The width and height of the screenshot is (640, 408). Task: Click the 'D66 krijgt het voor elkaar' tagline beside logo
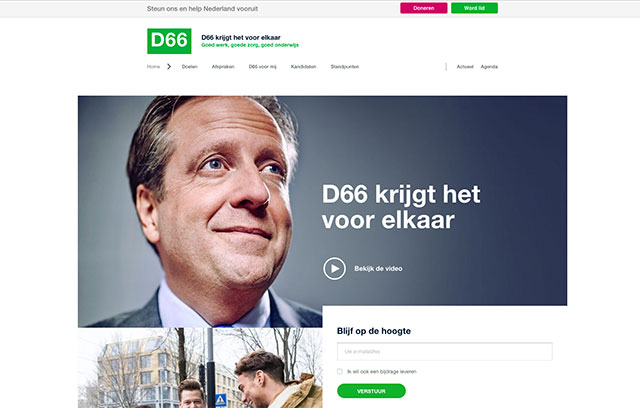point(241,37)
